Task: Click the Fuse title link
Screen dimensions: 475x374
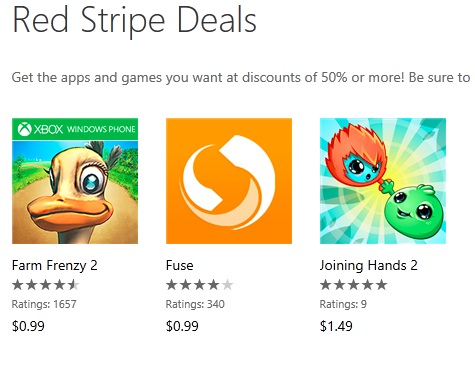Action: tap(180, 266)
